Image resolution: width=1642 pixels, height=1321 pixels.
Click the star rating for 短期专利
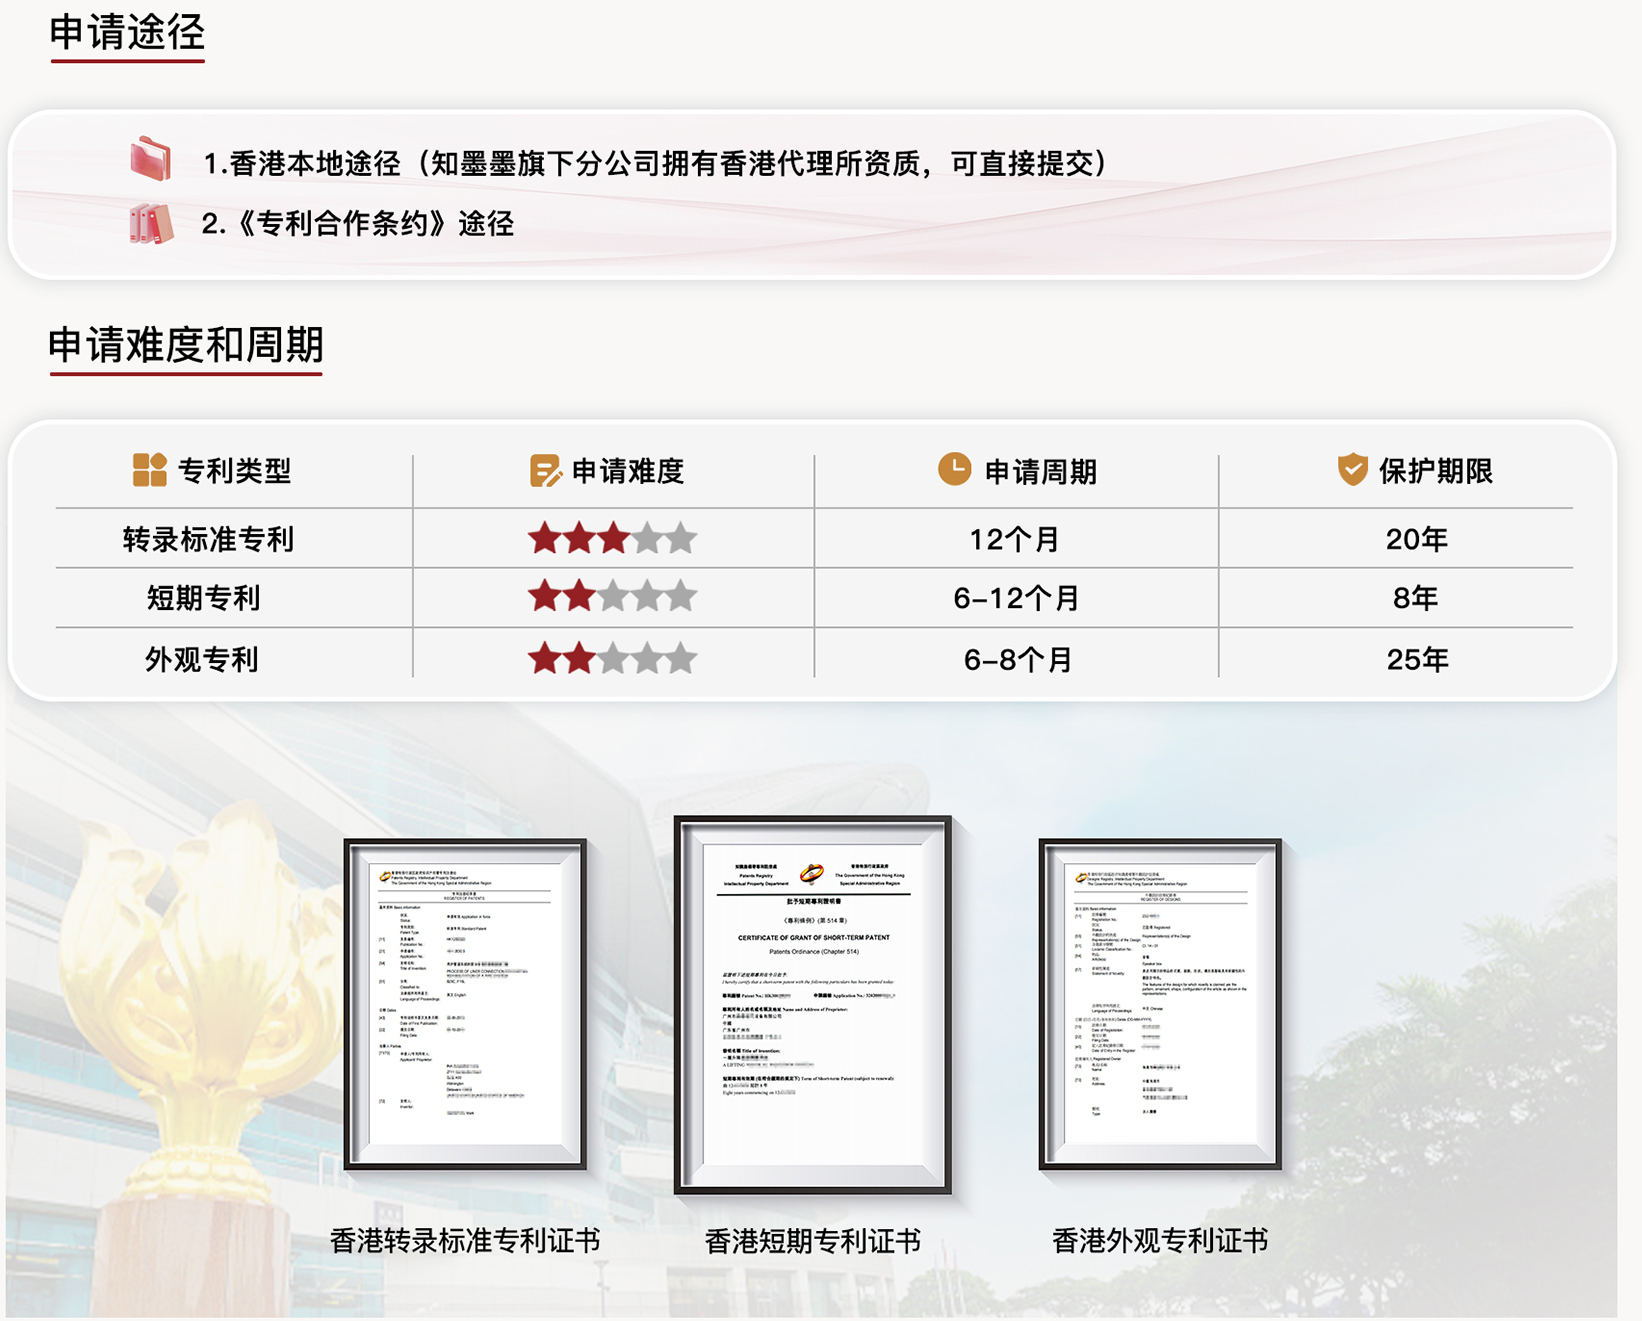[x=612, y=598]
